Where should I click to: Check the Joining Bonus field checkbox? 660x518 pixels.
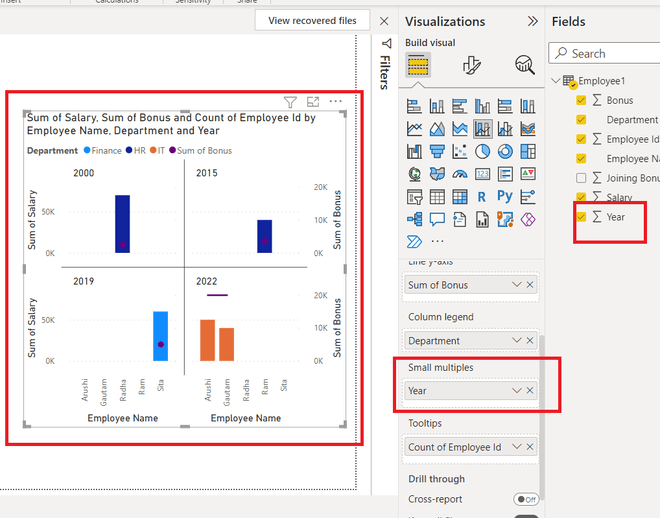tap(581, 178)
